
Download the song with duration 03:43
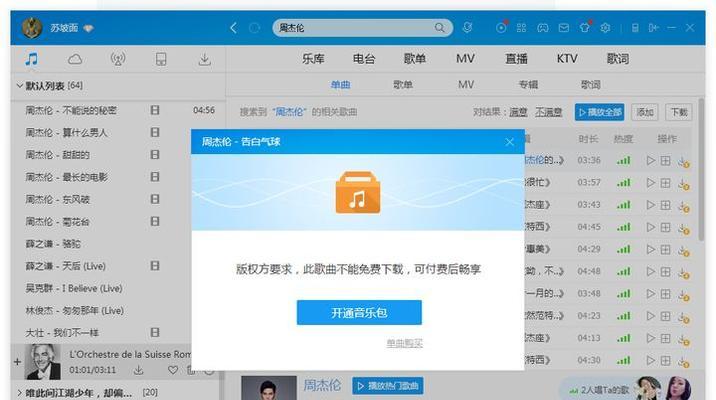tap(683, 205)
